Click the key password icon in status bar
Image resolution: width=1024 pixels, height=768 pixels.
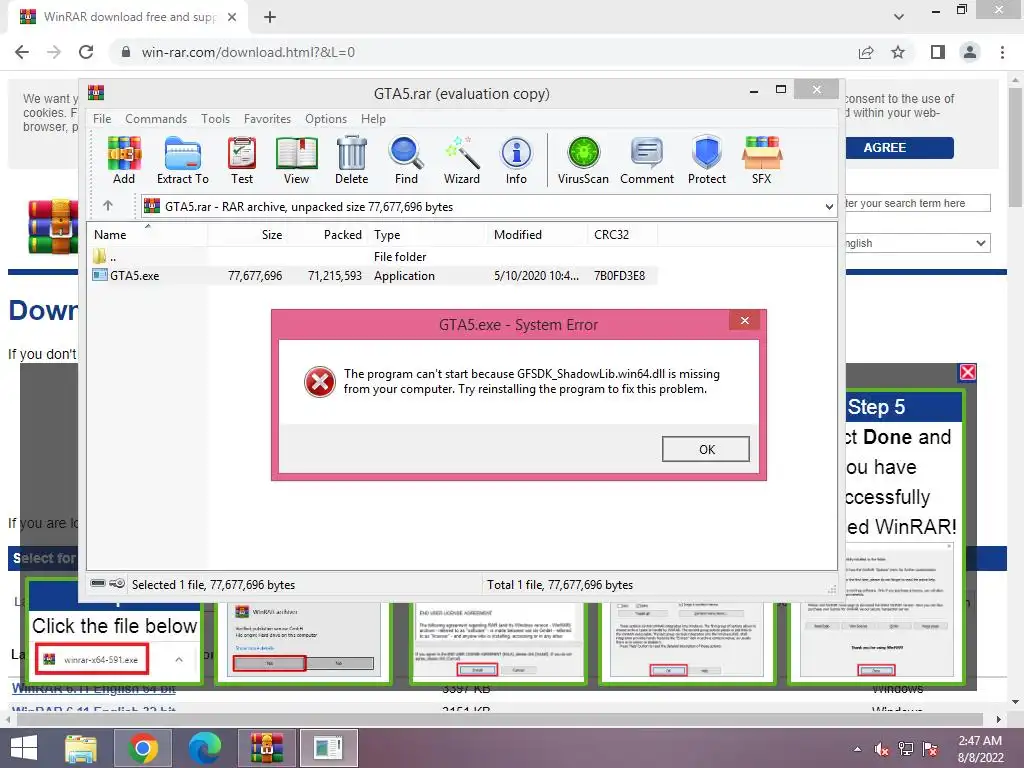(117, 583)
